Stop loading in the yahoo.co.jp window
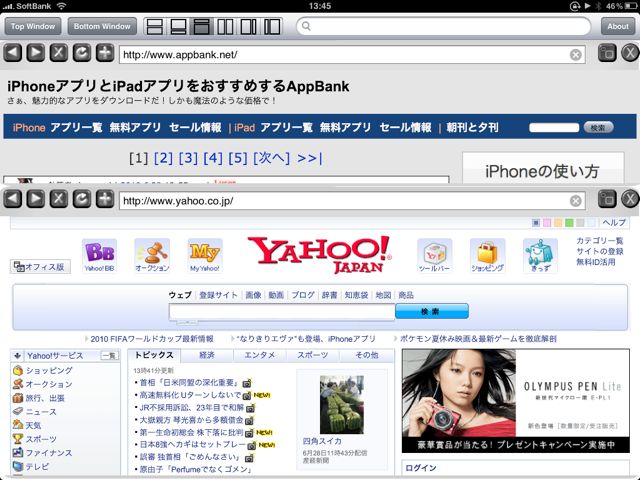Viewport: 640px width, 480px height. tap(59, 199)
